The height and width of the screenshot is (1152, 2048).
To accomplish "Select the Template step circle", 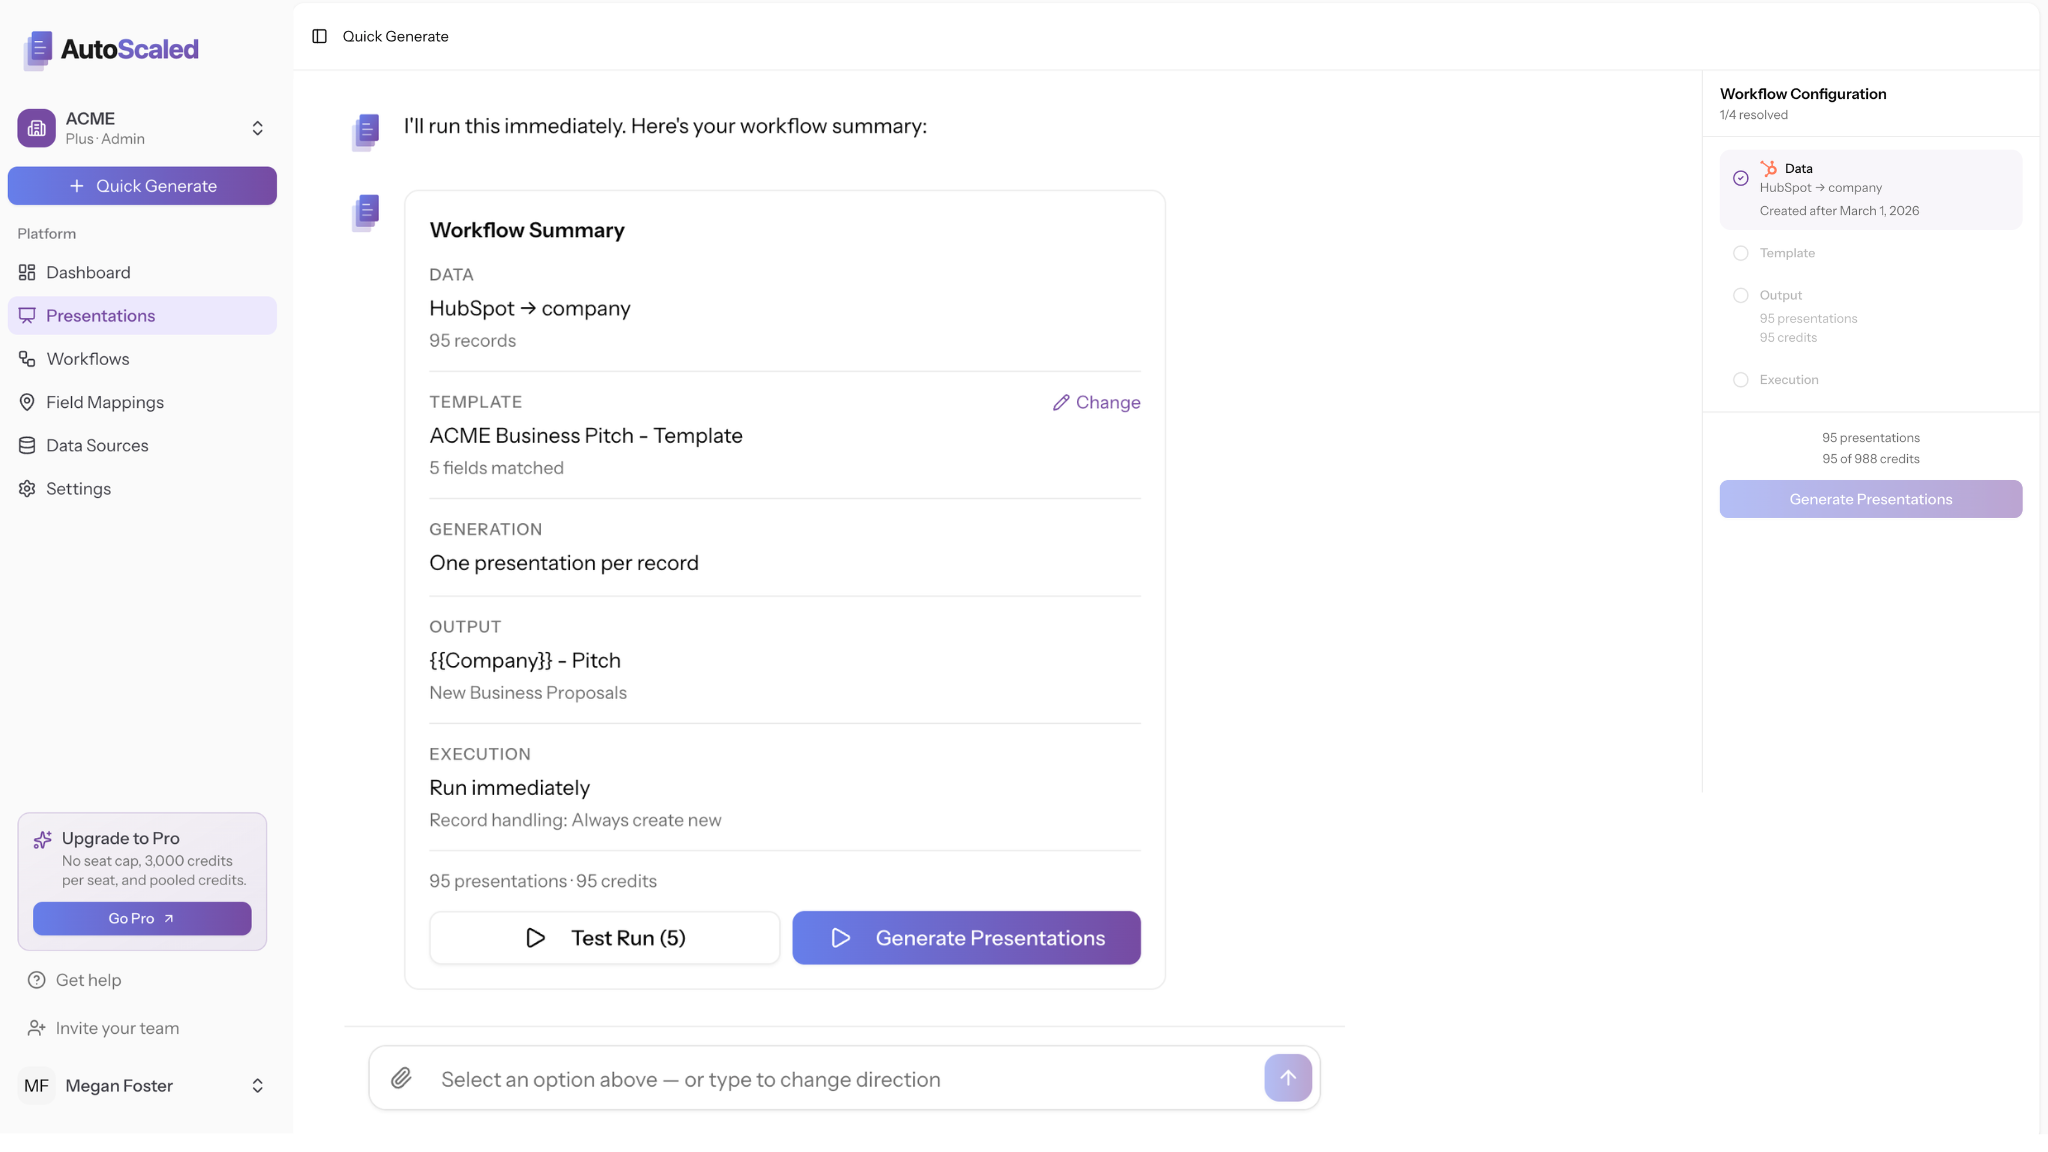I will coord(1741,253).
